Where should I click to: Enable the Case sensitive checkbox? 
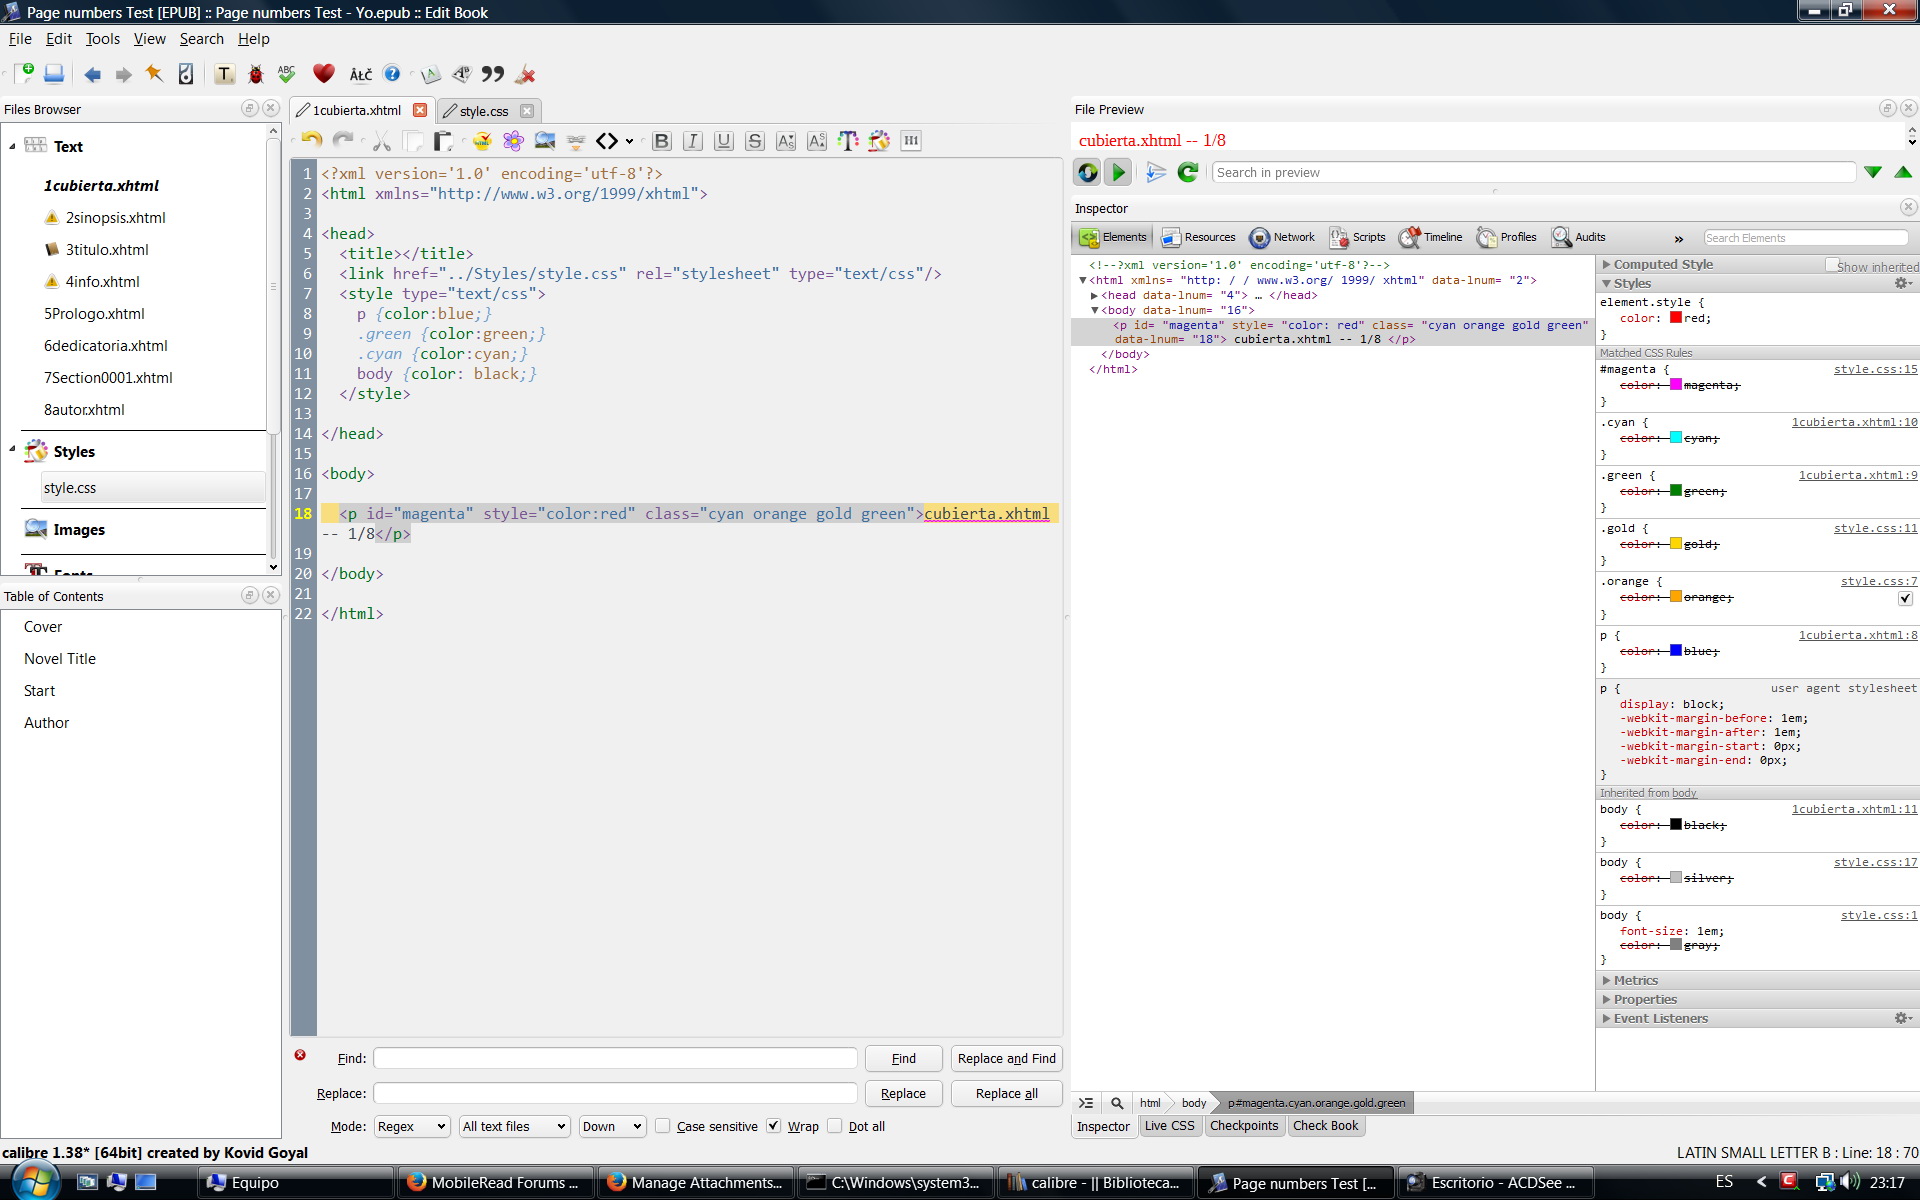pyautogui.click(x=663, y=1126)
